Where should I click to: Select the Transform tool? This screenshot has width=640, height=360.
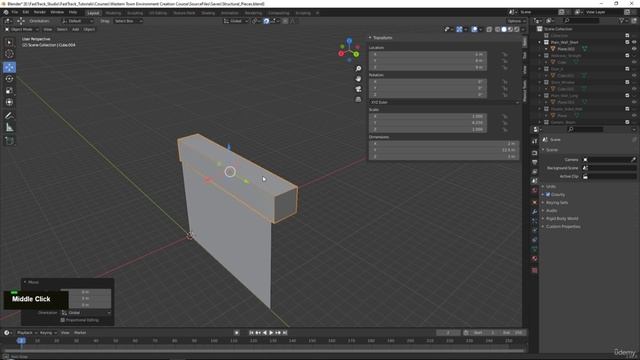pyautogui.click(x=9, y=102)
